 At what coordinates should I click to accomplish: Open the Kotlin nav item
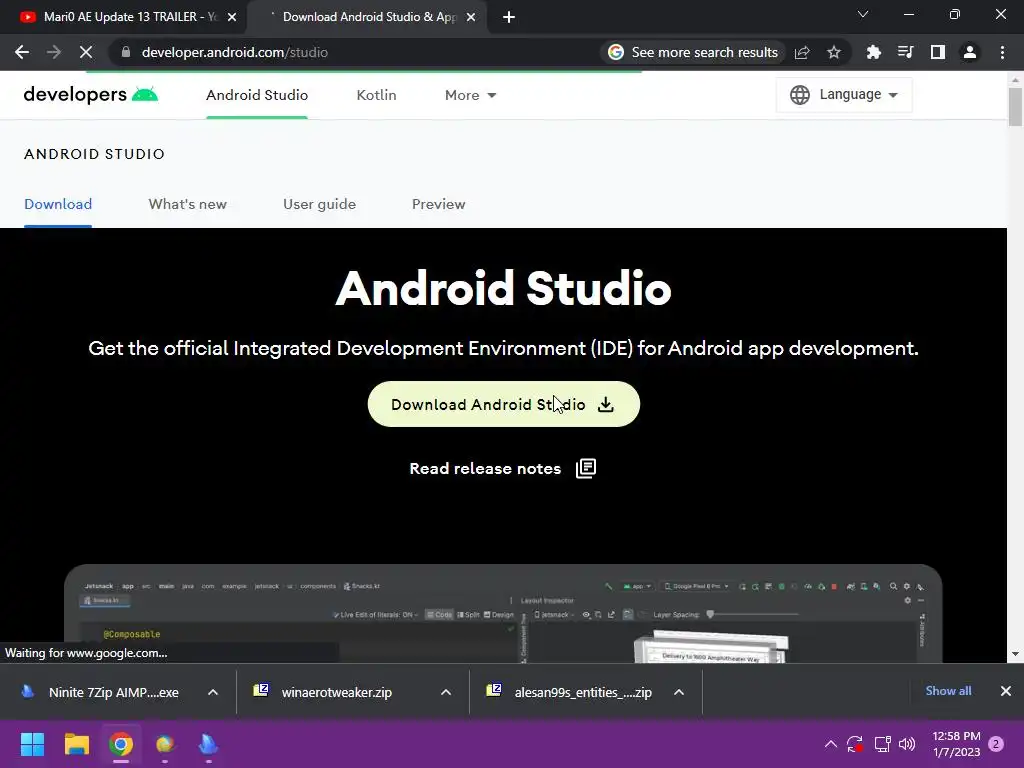point(376,95)
